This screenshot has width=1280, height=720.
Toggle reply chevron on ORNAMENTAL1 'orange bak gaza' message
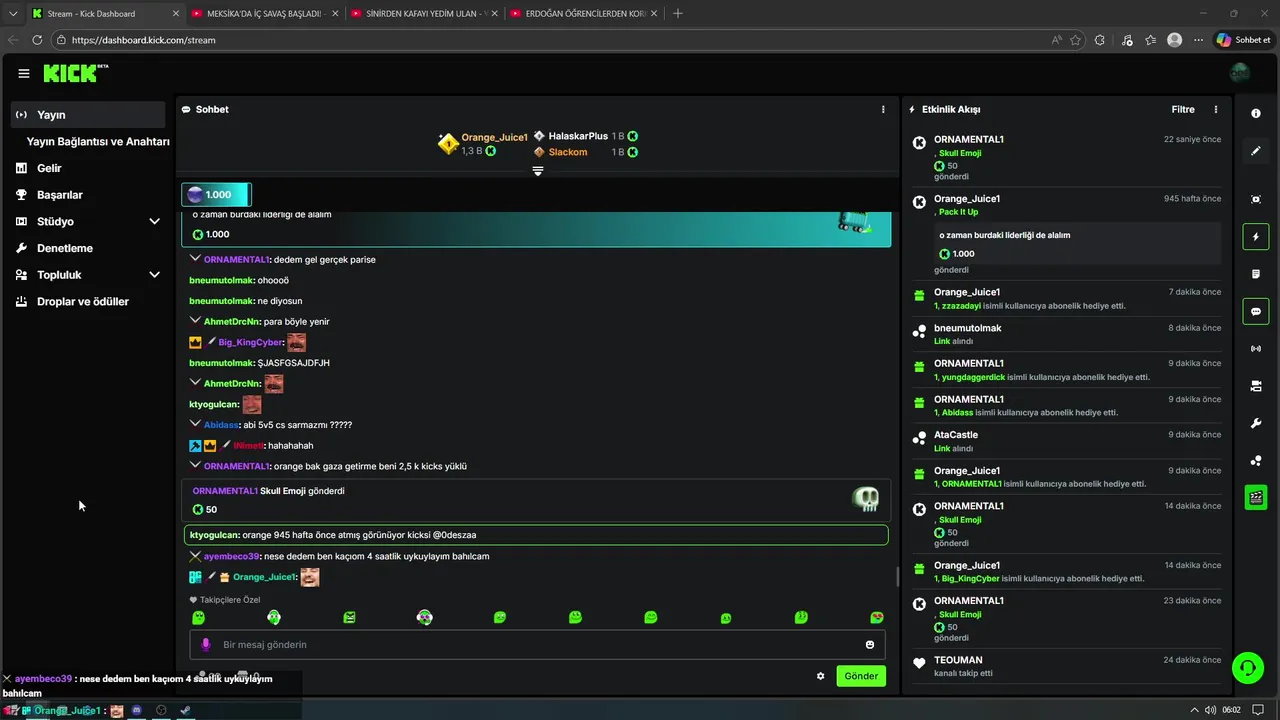195,465
